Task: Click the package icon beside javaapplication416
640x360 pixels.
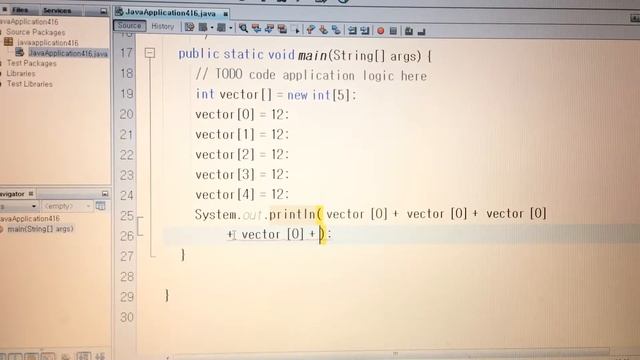Action: pyautogui.click(x=9, y=42)
